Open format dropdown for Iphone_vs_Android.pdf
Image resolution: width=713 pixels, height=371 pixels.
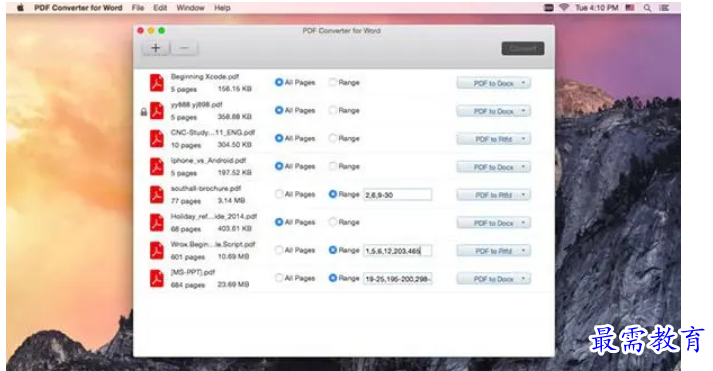[493, 167]
